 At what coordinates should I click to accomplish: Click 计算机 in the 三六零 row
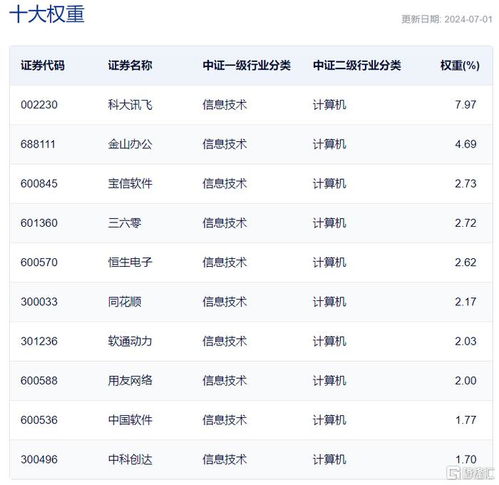click(329, 223)
